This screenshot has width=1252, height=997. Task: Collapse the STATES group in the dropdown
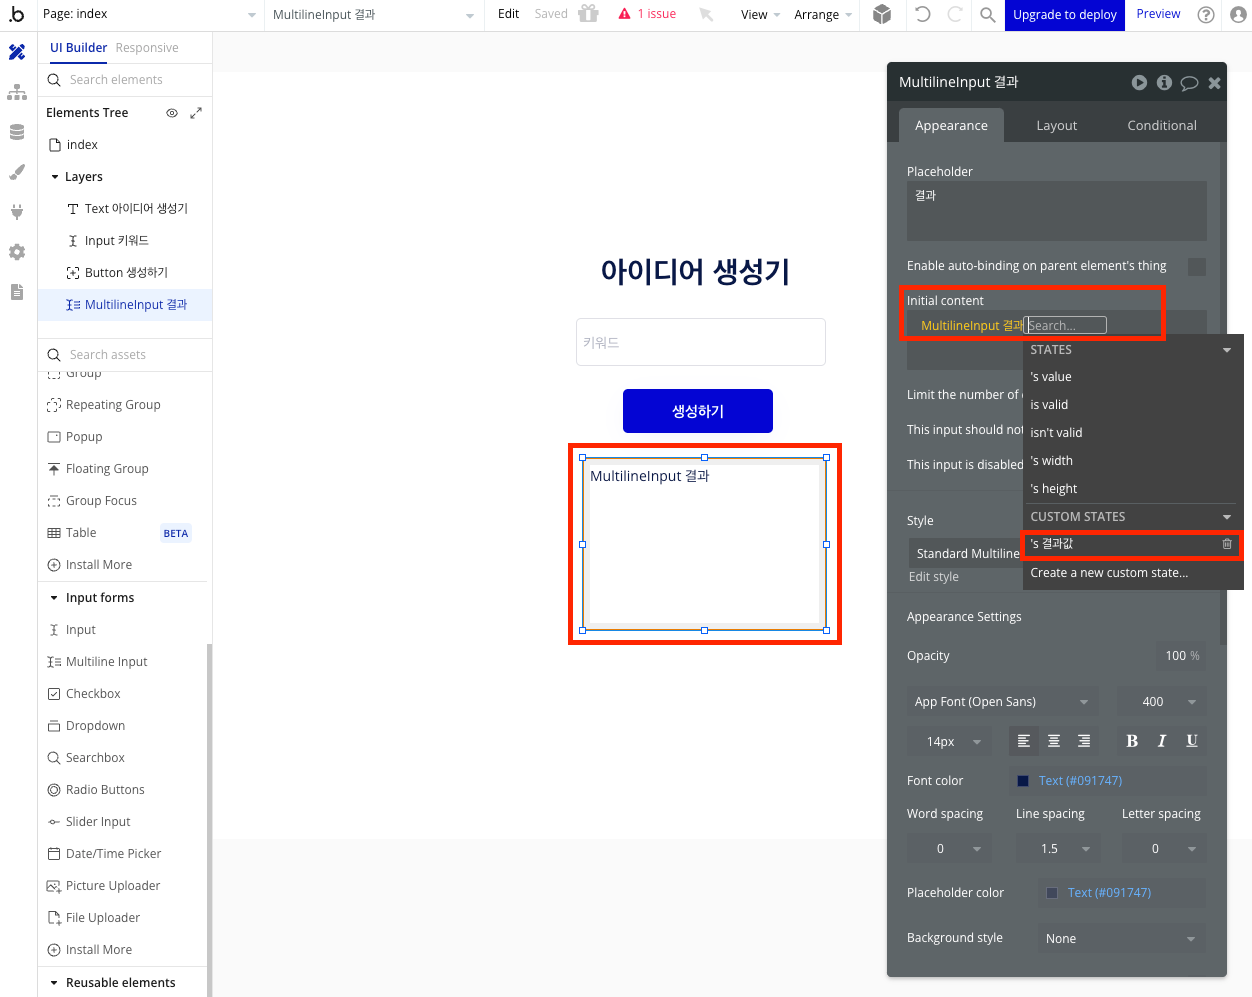pyautogui.click(x=1227, y=350)
